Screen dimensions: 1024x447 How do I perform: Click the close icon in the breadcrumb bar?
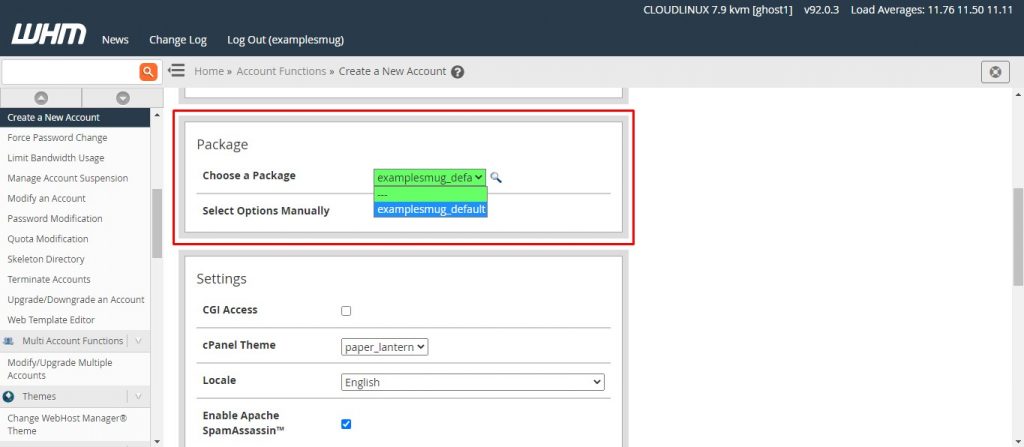(x=995, y=72)
